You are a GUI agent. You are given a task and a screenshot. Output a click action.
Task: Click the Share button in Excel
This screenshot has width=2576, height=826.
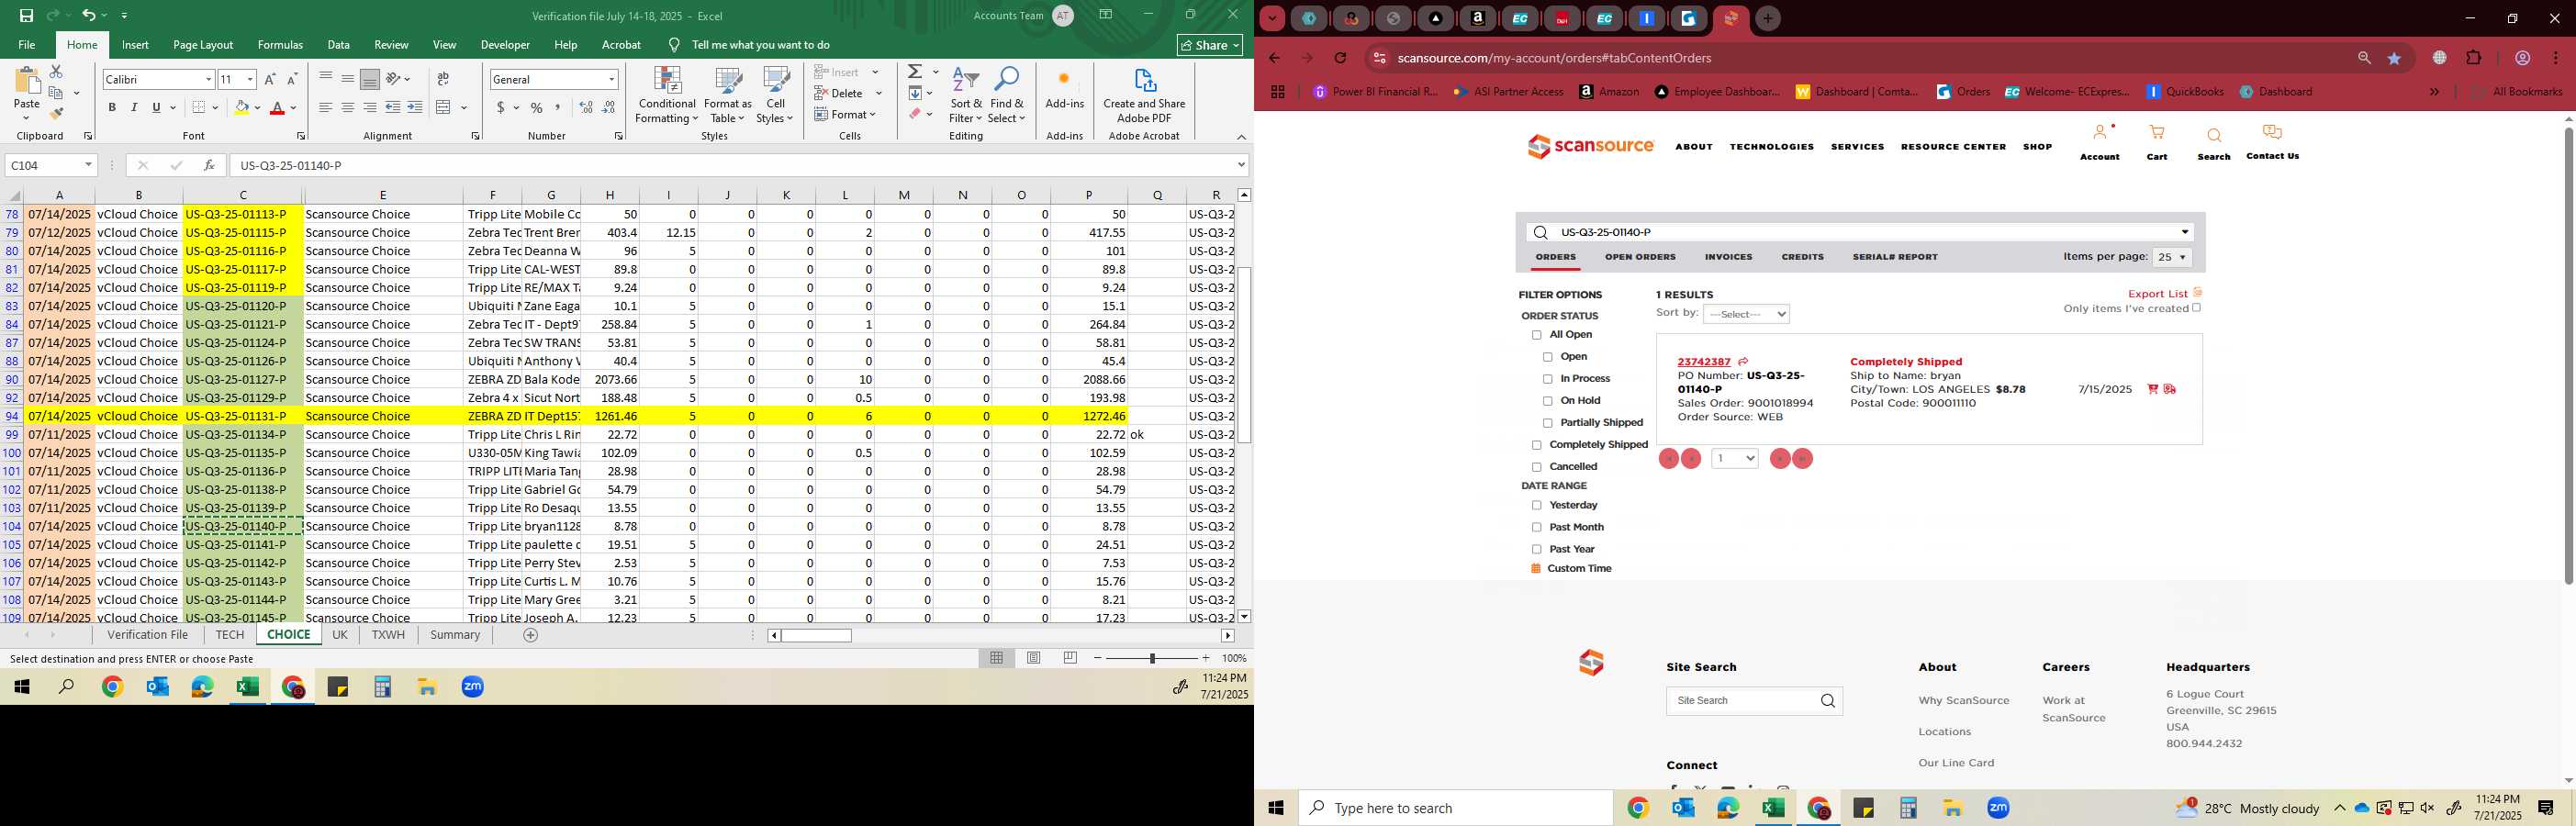1210,45
